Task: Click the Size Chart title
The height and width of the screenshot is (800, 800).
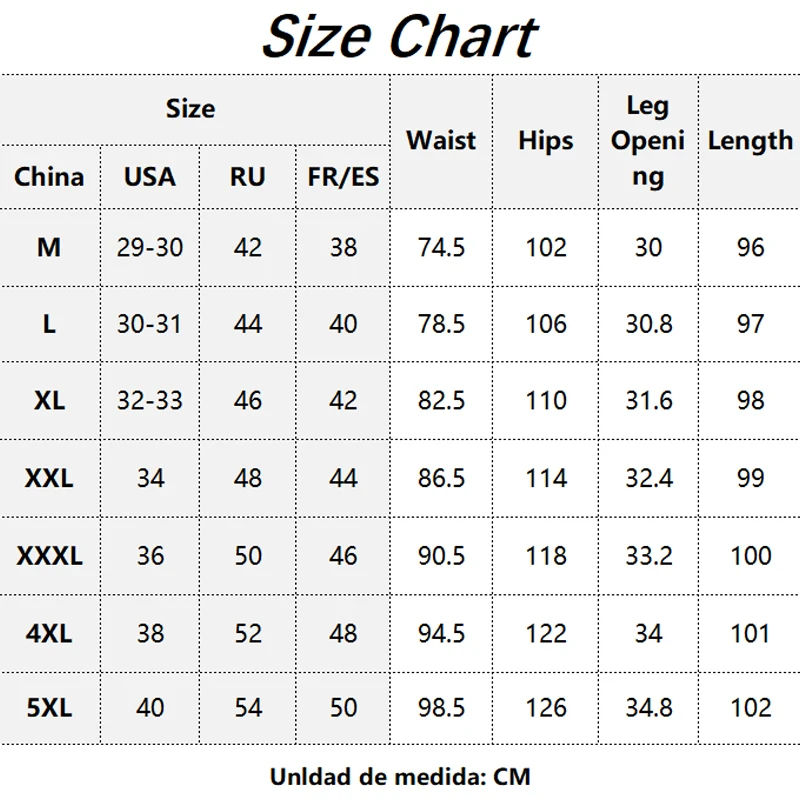Action: 400,37
